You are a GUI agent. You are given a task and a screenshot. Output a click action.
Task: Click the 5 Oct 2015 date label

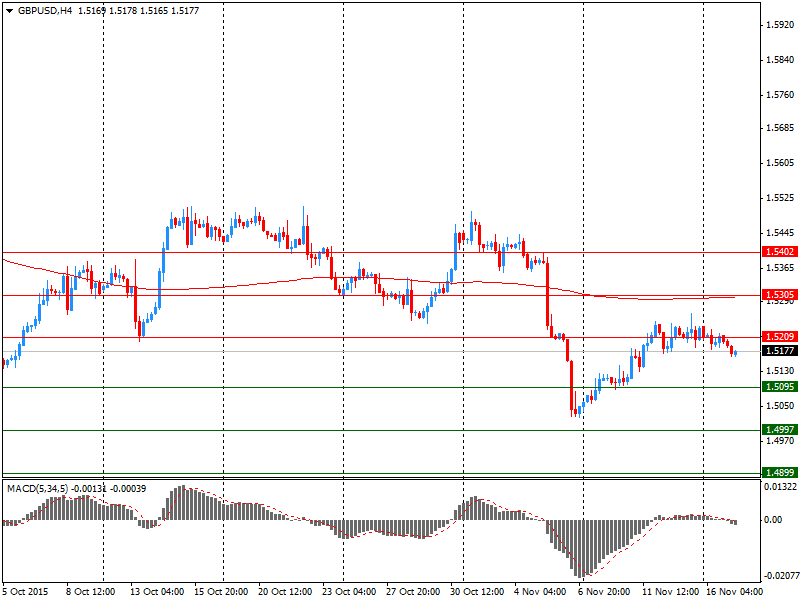click(x=26, y=592)
